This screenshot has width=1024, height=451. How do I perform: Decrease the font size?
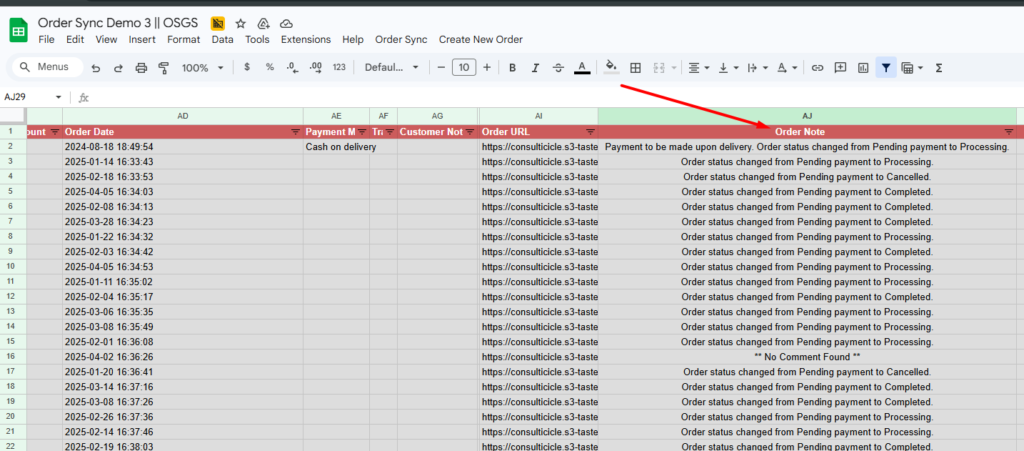[x=441, y=67]
